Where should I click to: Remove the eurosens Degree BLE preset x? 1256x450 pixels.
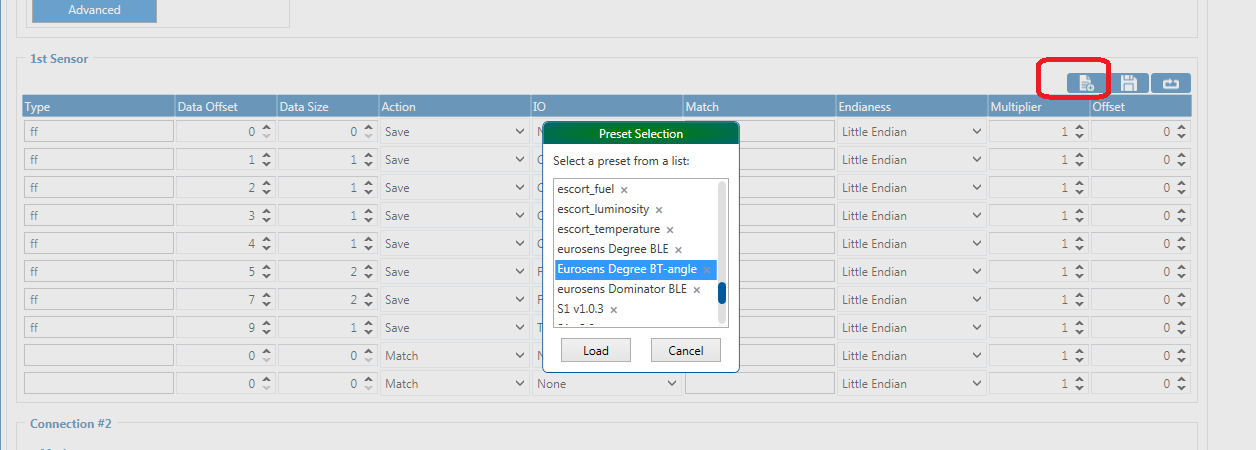point(678,250)
